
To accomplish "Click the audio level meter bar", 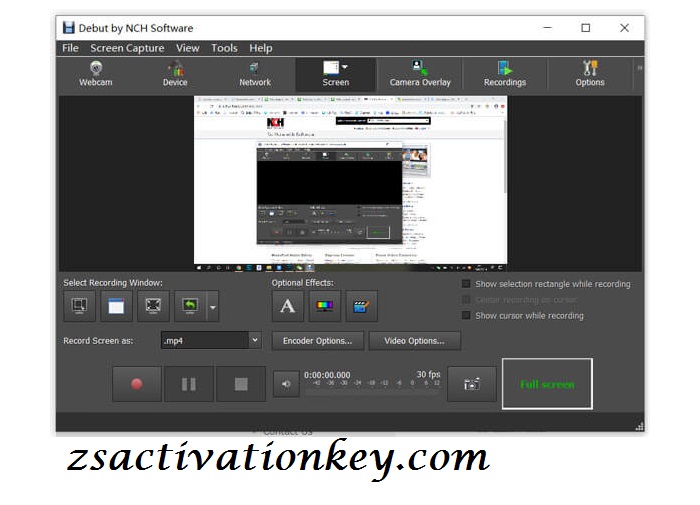I will (372, 392).
